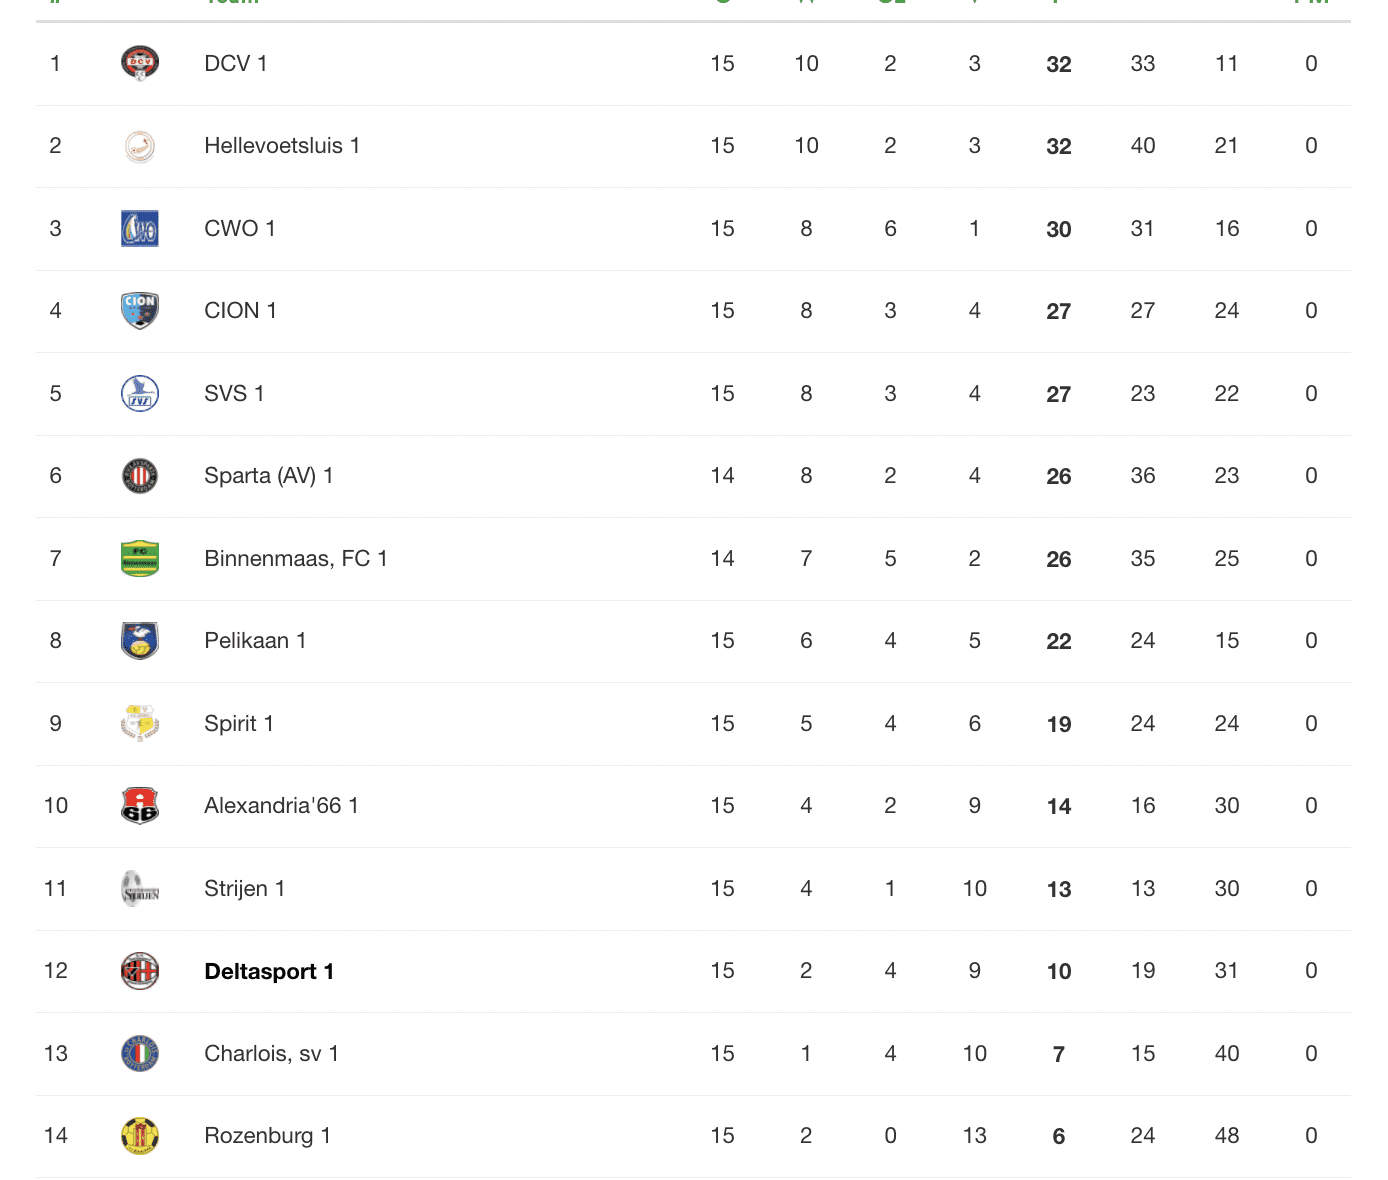Viewport: 1388px width, 1180px height.
Task: Select the Charlois, sv 1 team name
Action: click(271, 1053)
